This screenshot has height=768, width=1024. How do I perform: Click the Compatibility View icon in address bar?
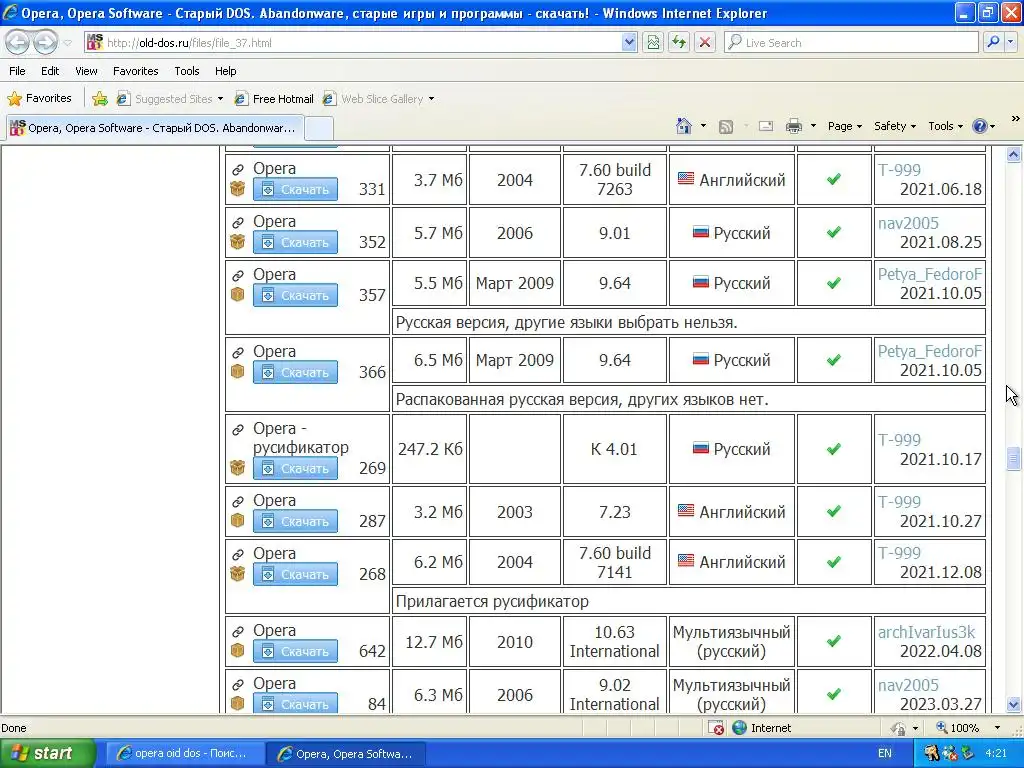[x=652, y=42]
